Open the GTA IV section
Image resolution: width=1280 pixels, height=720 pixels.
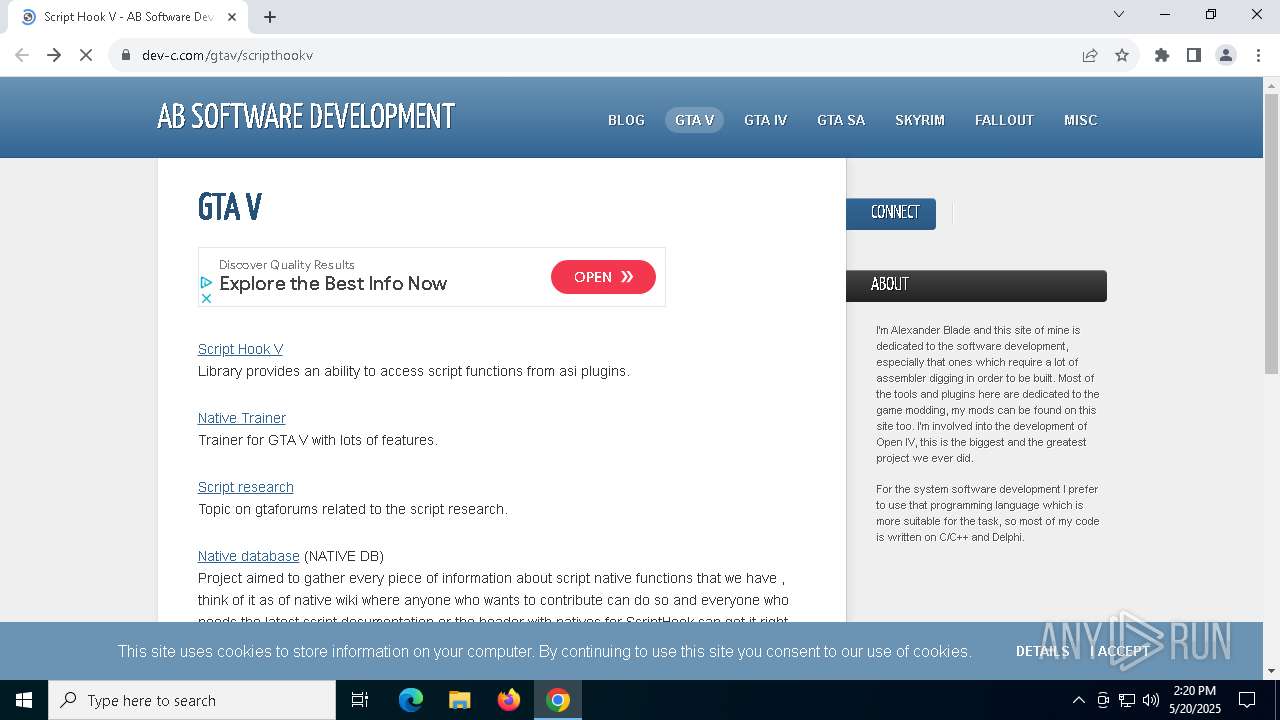coord(765,120)
